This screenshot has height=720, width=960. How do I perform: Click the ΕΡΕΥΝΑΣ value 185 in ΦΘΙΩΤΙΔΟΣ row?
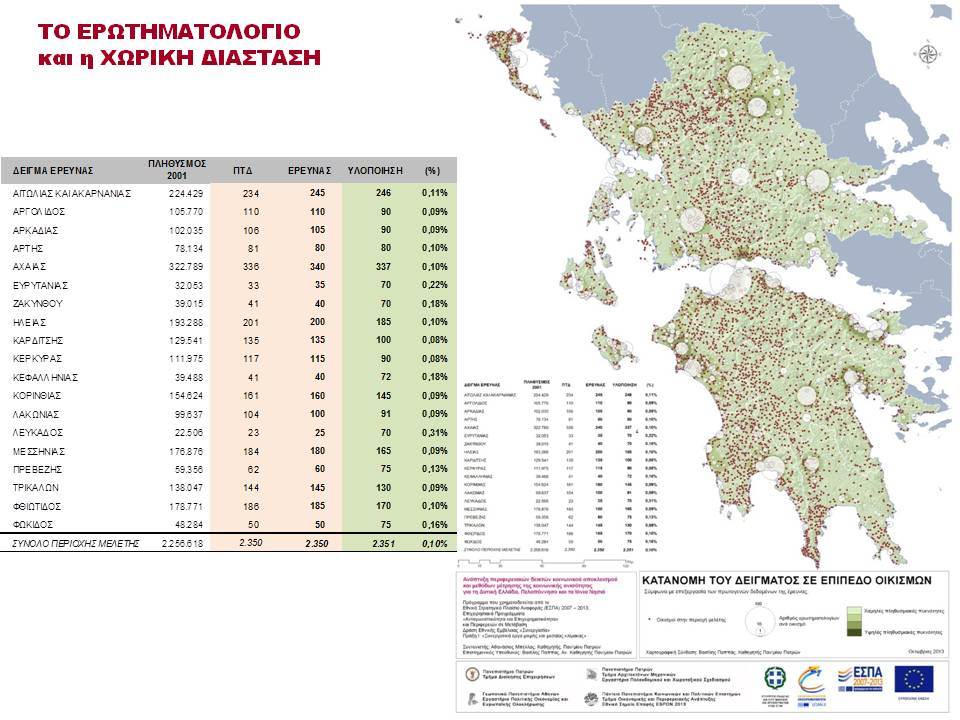tap(317, 506)
